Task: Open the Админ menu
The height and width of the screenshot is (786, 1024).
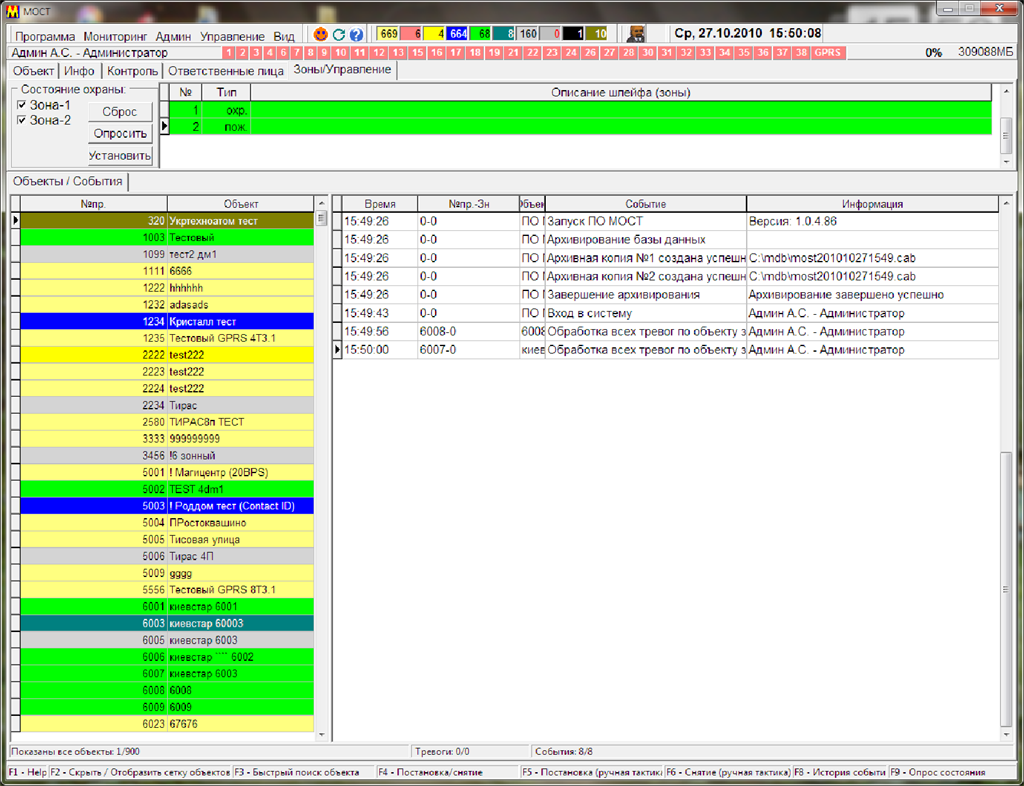Action: [x=174, y=37]
